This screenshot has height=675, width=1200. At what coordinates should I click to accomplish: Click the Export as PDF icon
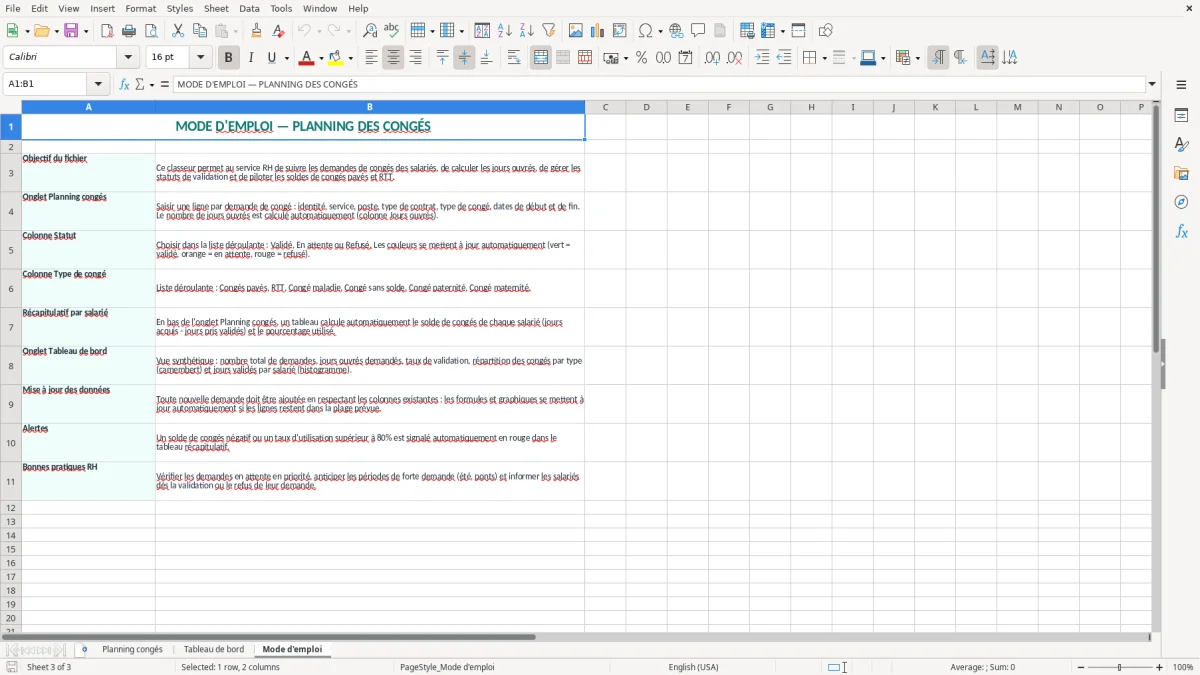click(x=107, y=31)
